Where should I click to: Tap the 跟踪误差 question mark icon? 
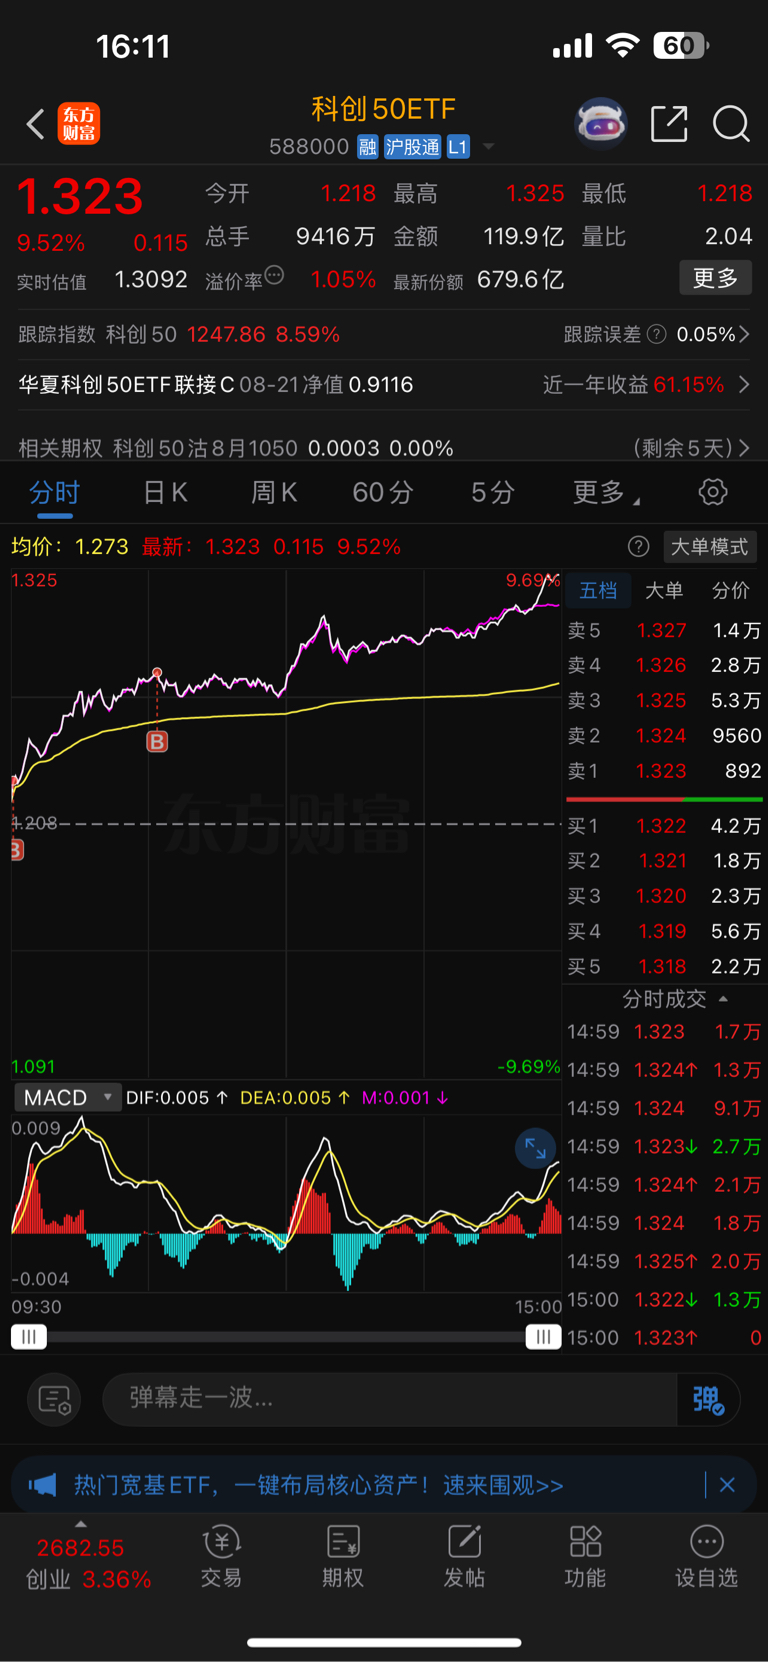tap(657, 334)
